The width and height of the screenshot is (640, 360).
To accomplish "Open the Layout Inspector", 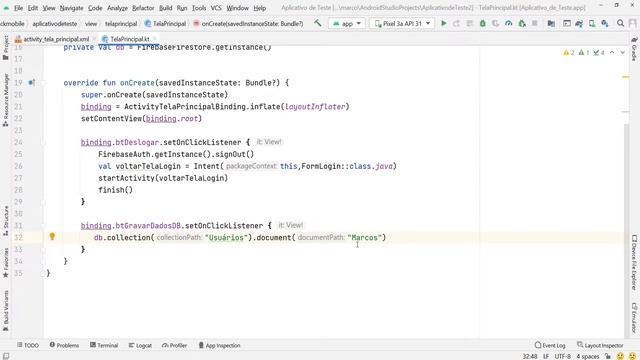I will coord(600,345).
